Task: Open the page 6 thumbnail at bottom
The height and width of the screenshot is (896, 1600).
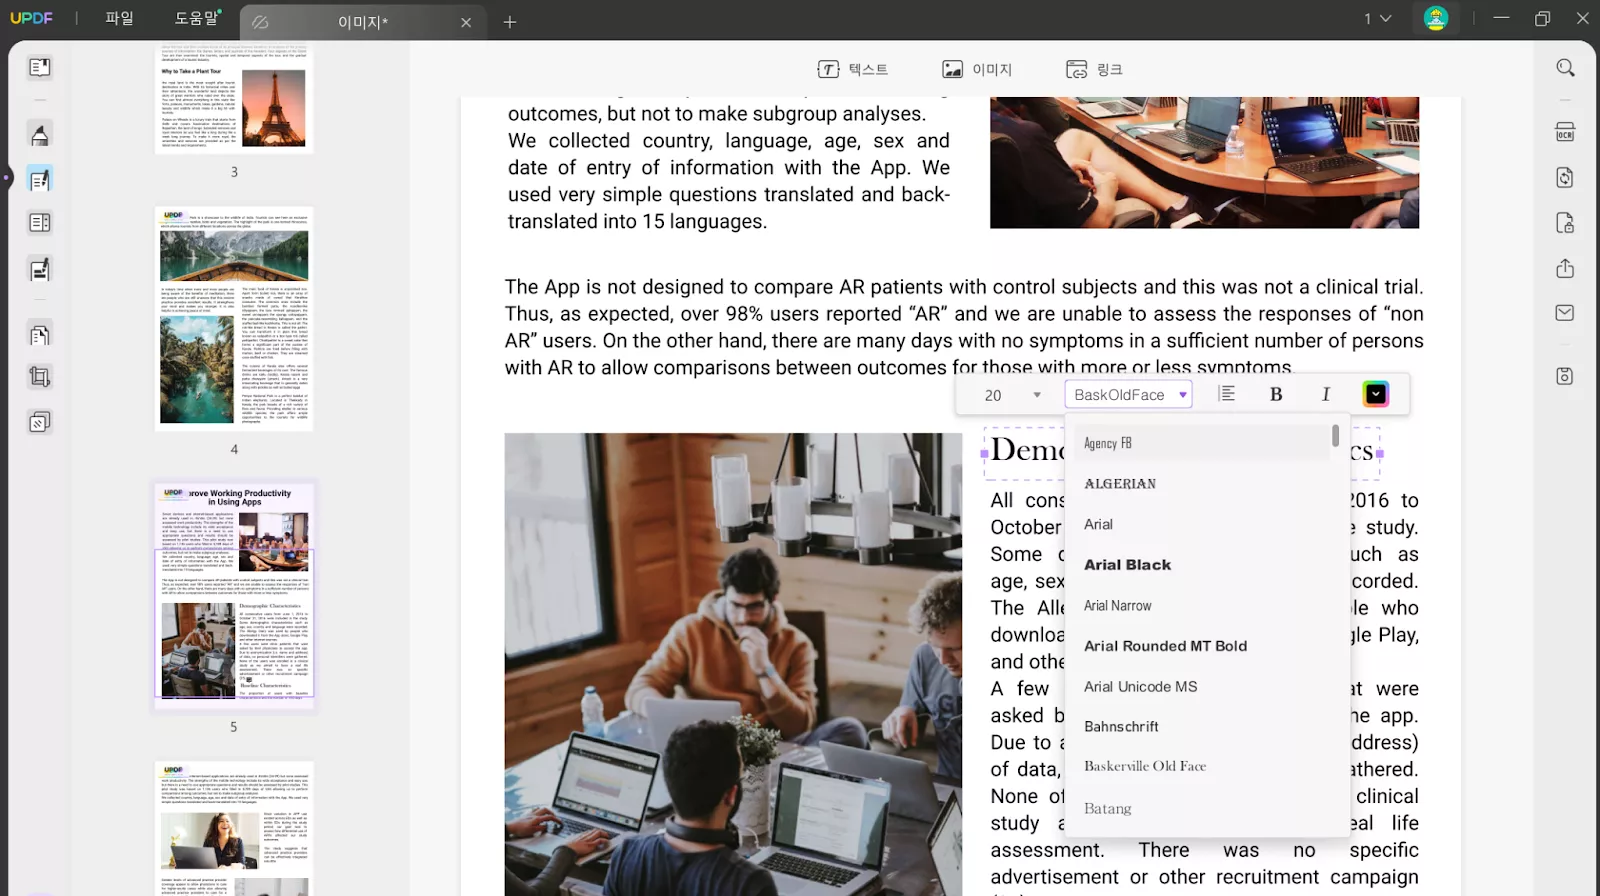Action: pos(234,828)
